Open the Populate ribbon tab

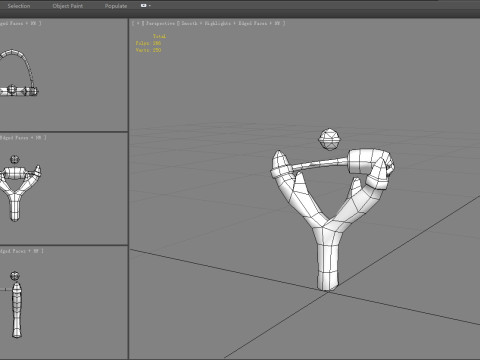pyautogui.click(x=116, y=6)
